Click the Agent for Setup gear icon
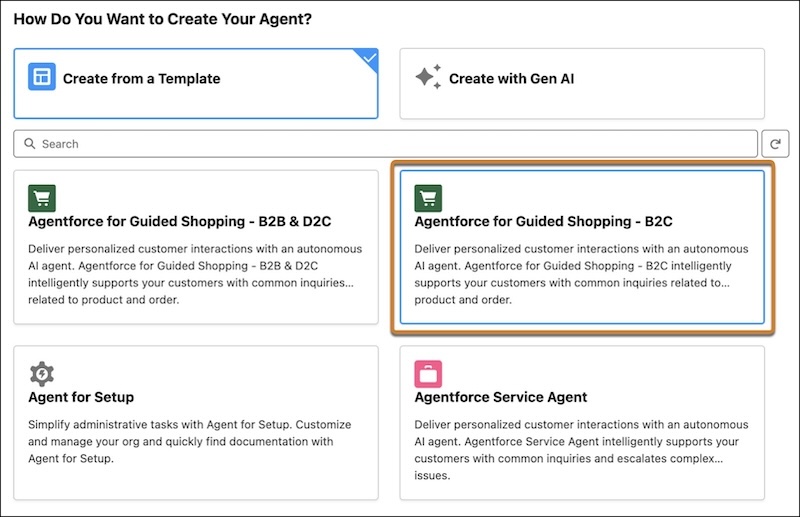 (42, 374)
